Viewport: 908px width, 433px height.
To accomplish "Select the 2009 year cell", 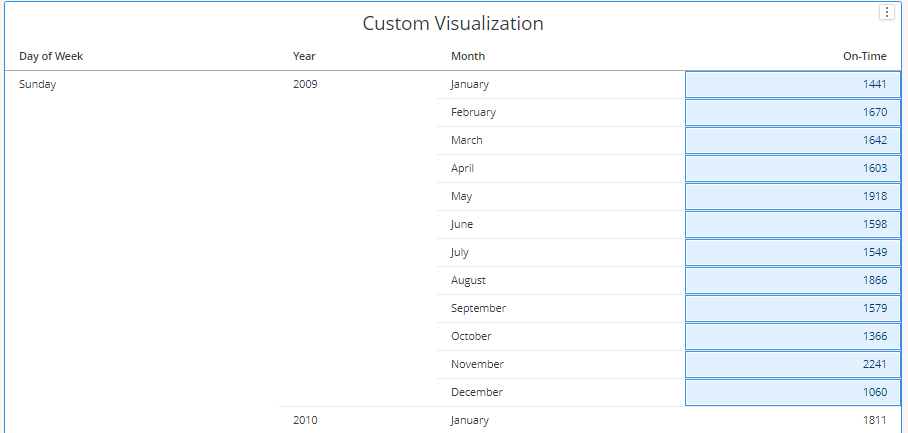I will click(x=305, y=84).
